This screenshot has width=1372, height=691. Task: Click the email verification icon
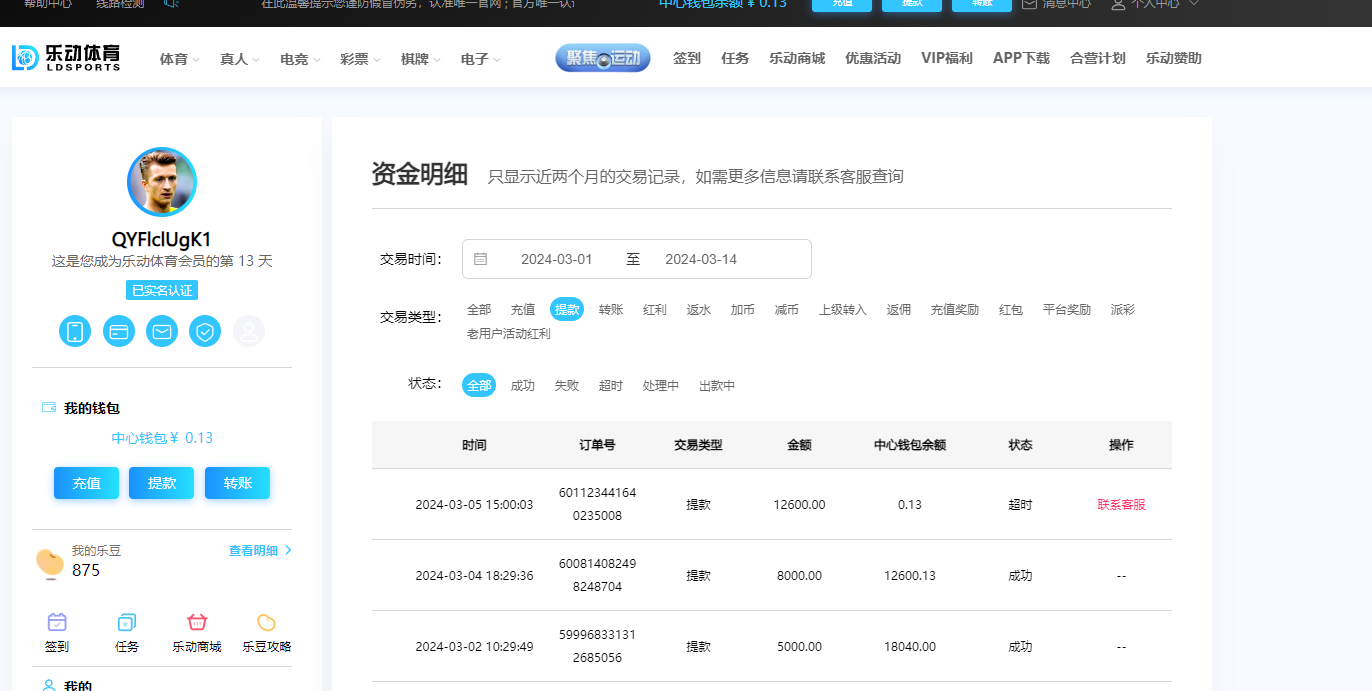pos(162,331)
